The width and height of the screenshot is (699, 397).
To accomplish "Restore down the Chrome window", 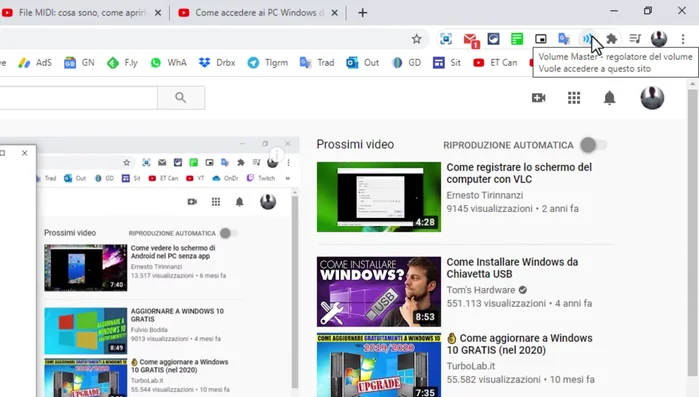I will 648,11.
